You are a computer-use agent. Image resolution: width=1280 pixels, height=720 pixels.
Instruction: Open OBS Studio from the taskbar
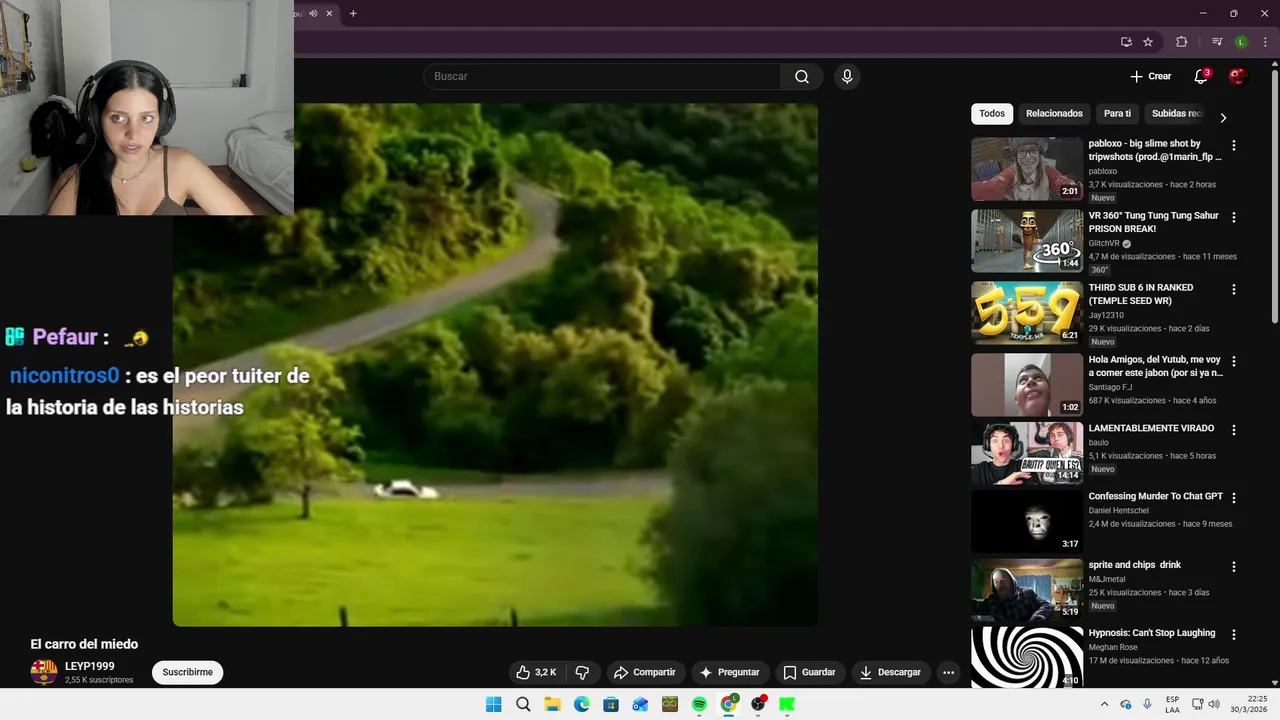(x=758, y=704)
